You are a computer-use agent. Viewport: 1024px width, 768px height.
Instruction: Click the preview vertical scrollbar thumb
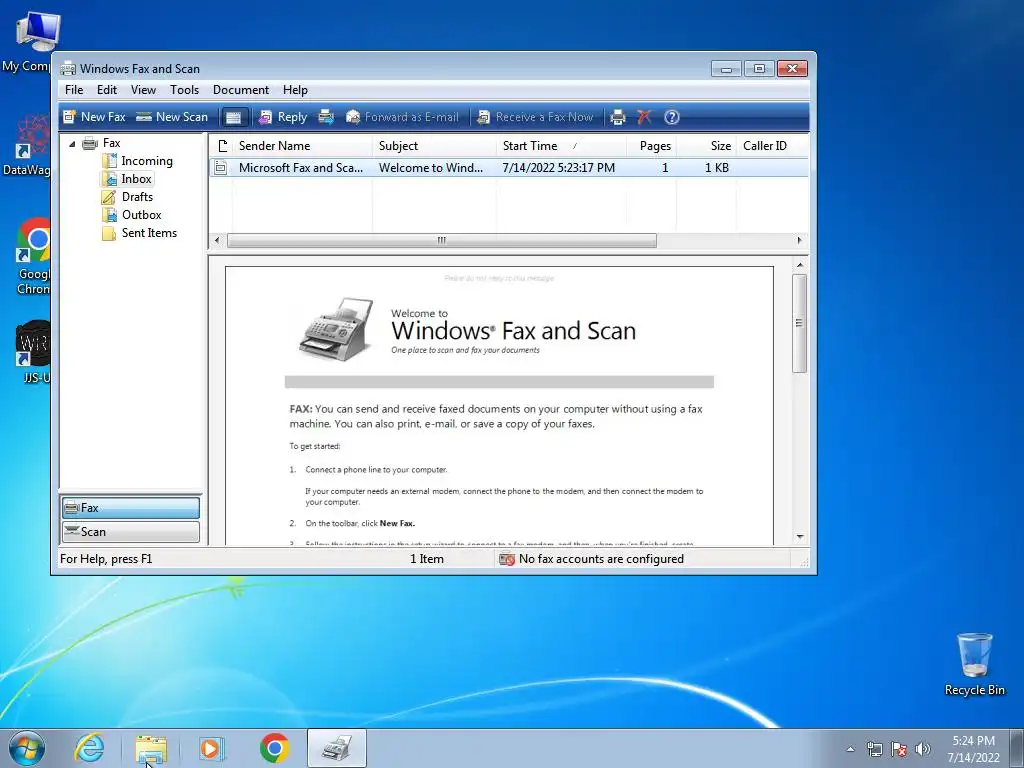799,323
